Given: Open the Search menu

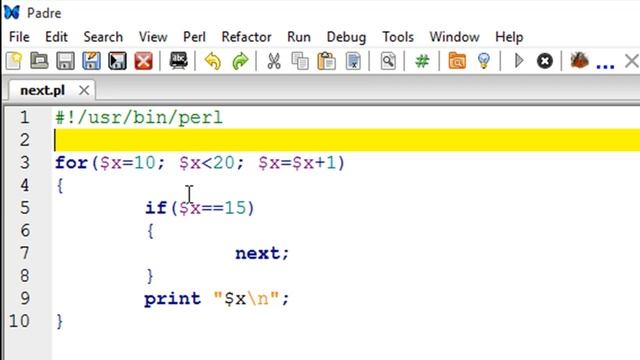Looking at the screenshot, I should coord(103,37).
